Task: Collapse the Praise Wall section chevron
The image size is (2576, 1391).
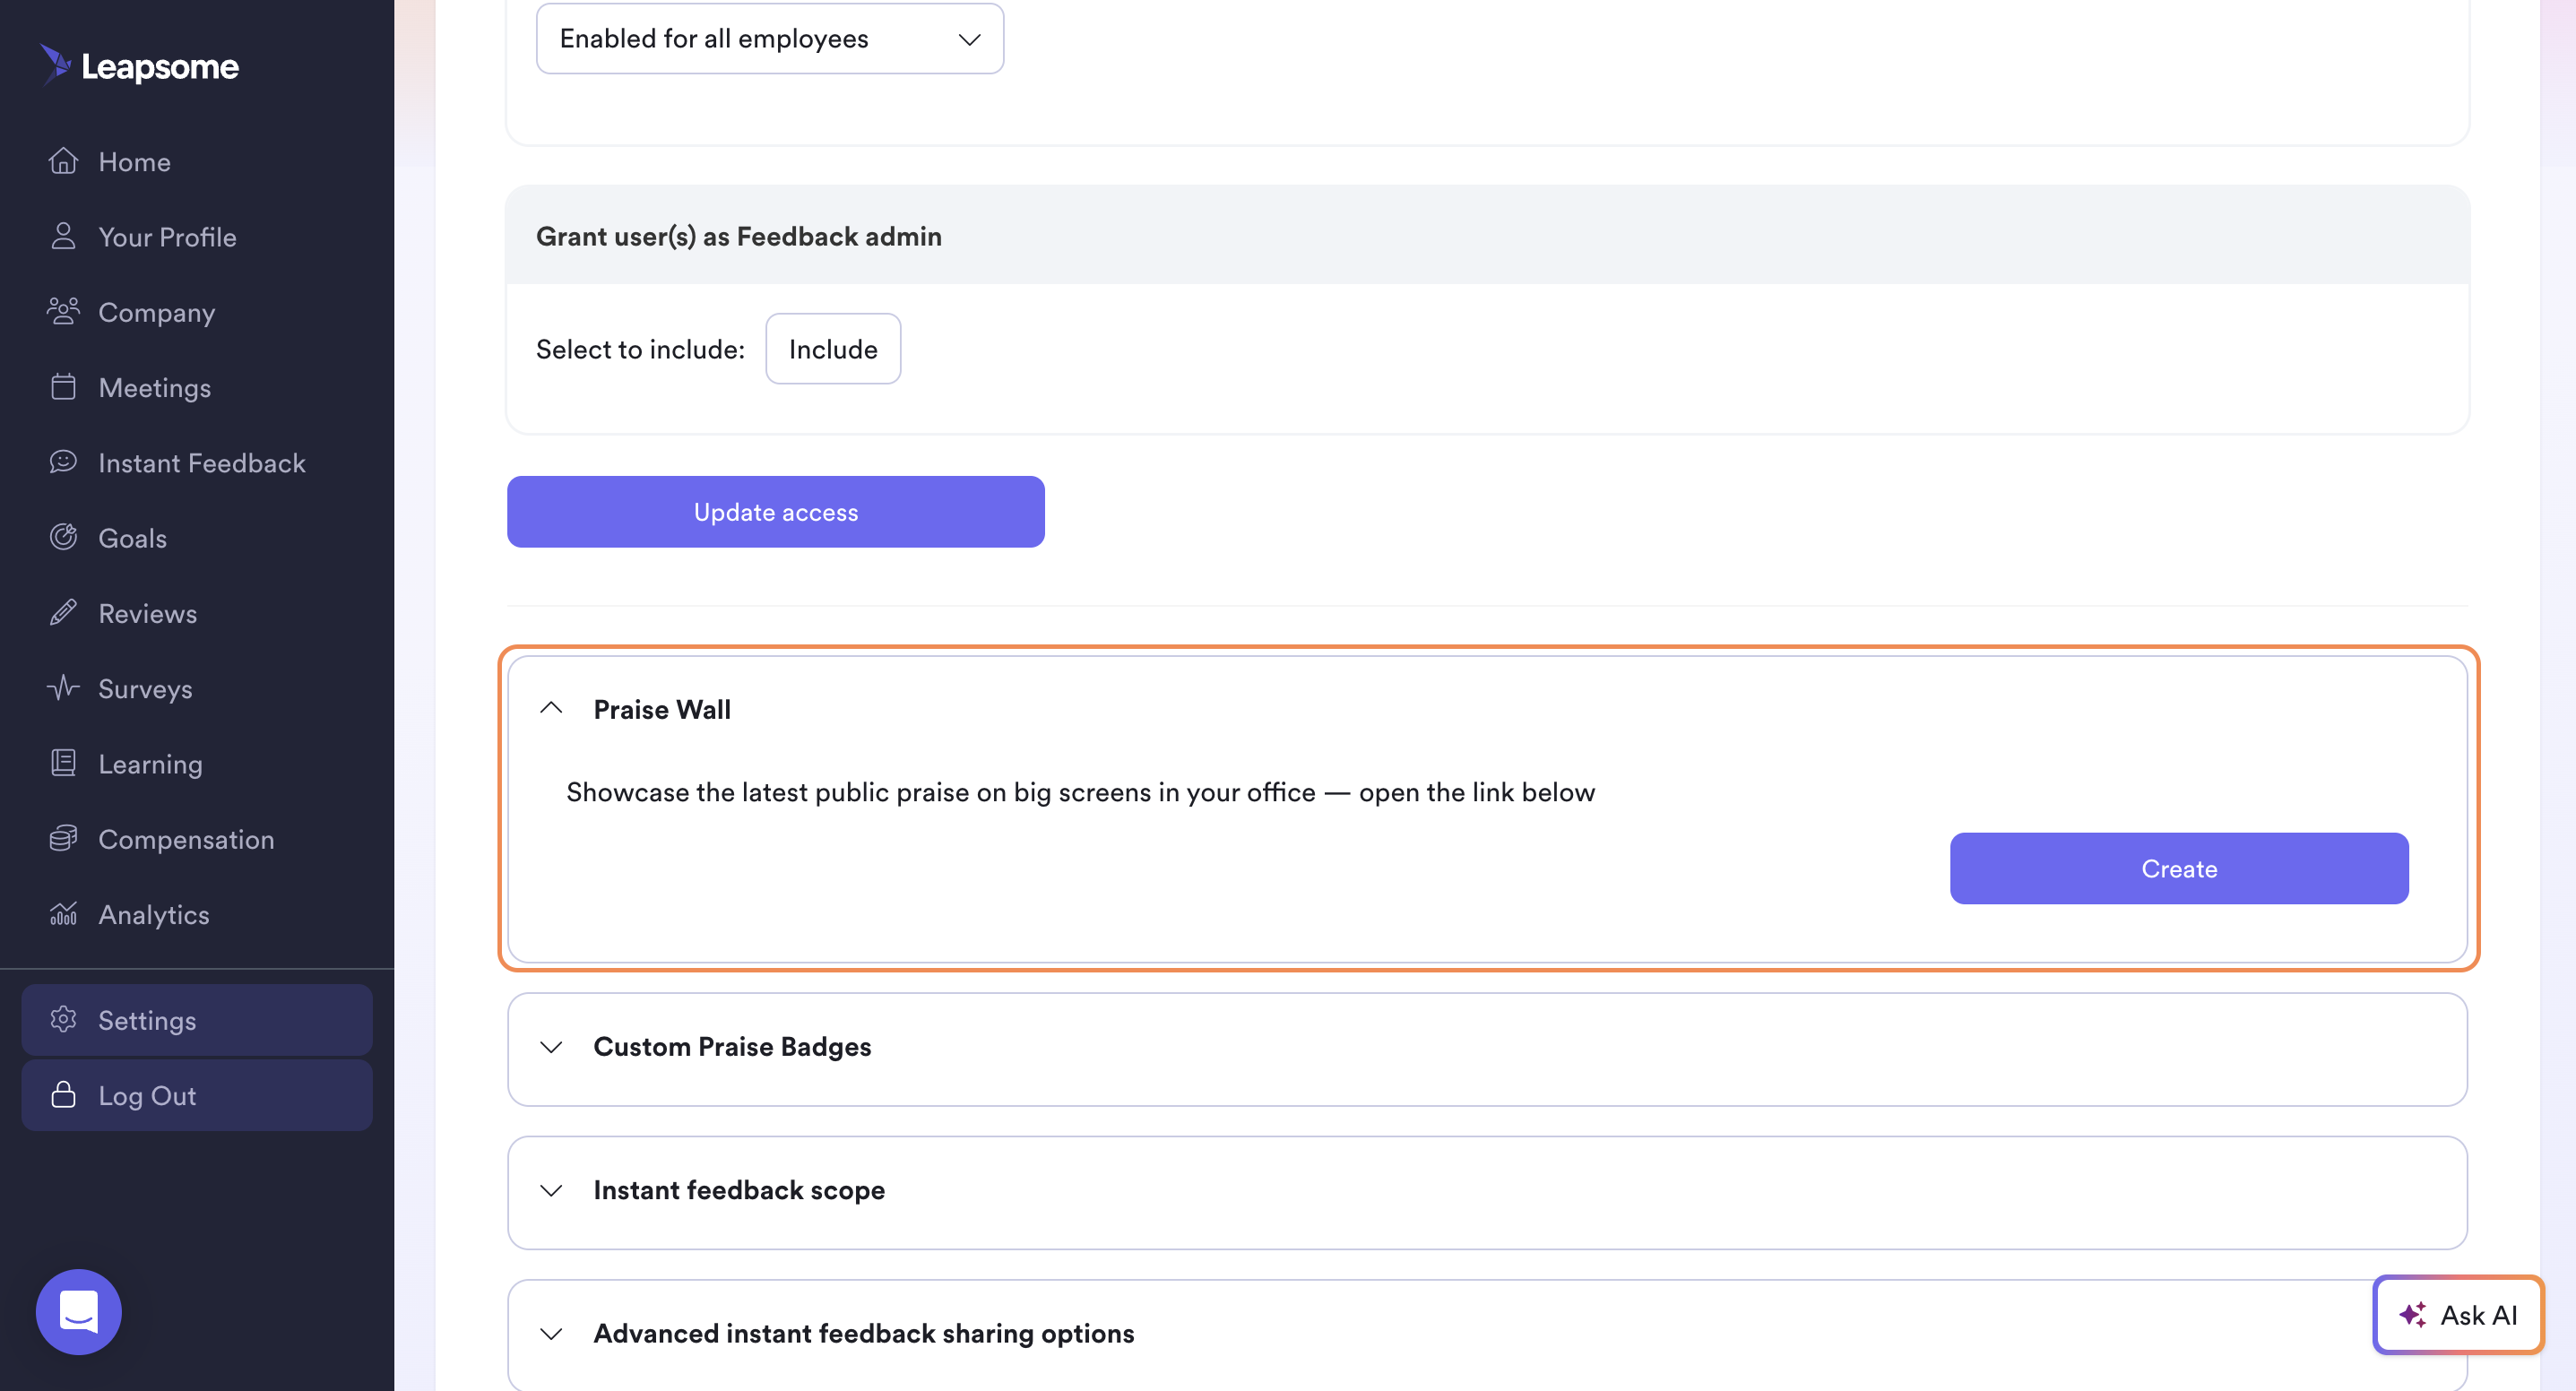Action: coord(551,708)
